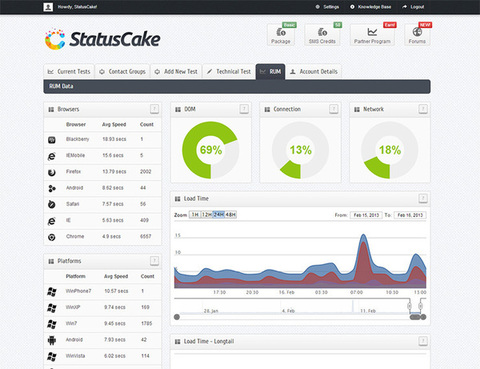Open the Add New Test tab

(x=176, y=72)
